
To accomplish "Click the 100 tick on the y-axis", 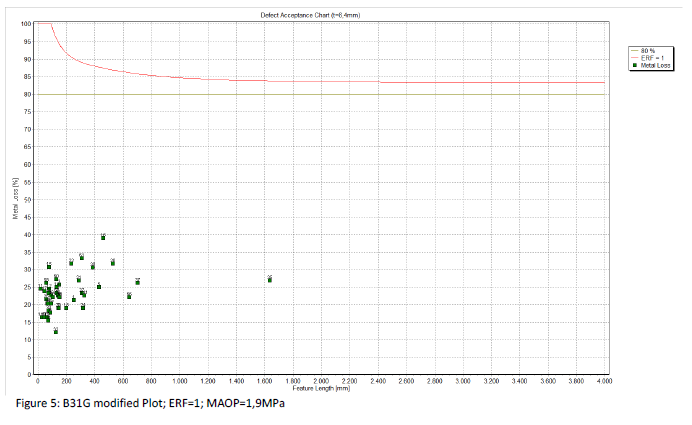I will click(26, 24).
